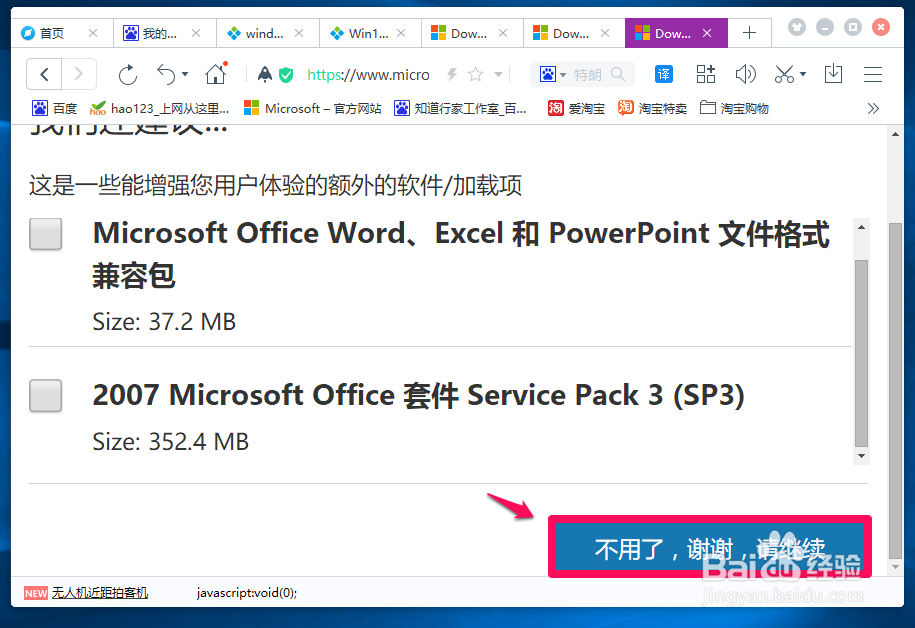Switch to the 首页 tab

coord(51,33)
